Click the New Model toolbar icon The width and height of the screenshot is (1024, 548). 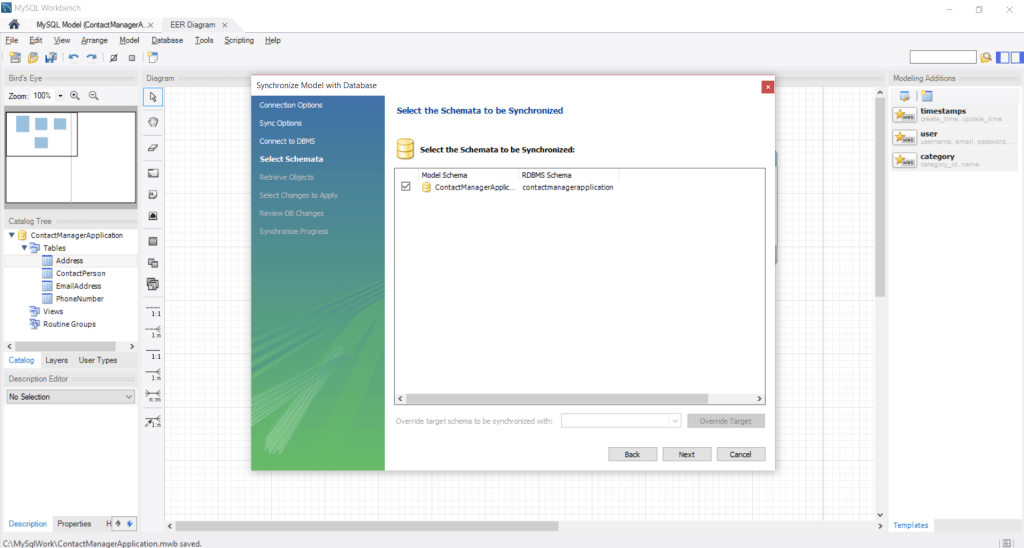[x=15, y=57]
